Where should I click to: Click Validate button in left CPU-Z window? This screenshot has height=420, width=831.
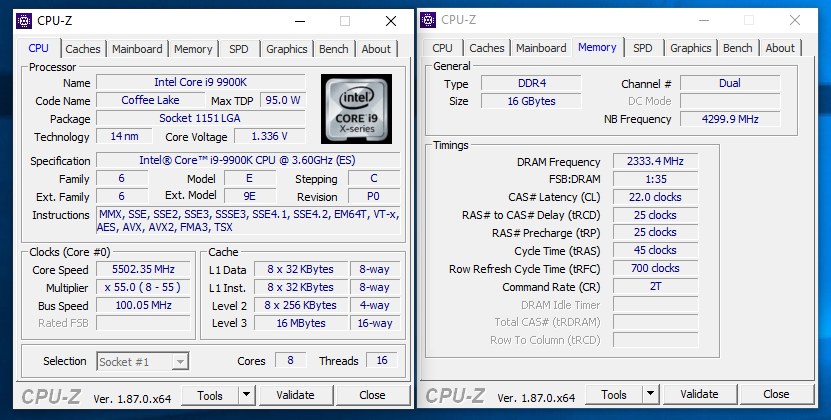[x=295, y=395]
